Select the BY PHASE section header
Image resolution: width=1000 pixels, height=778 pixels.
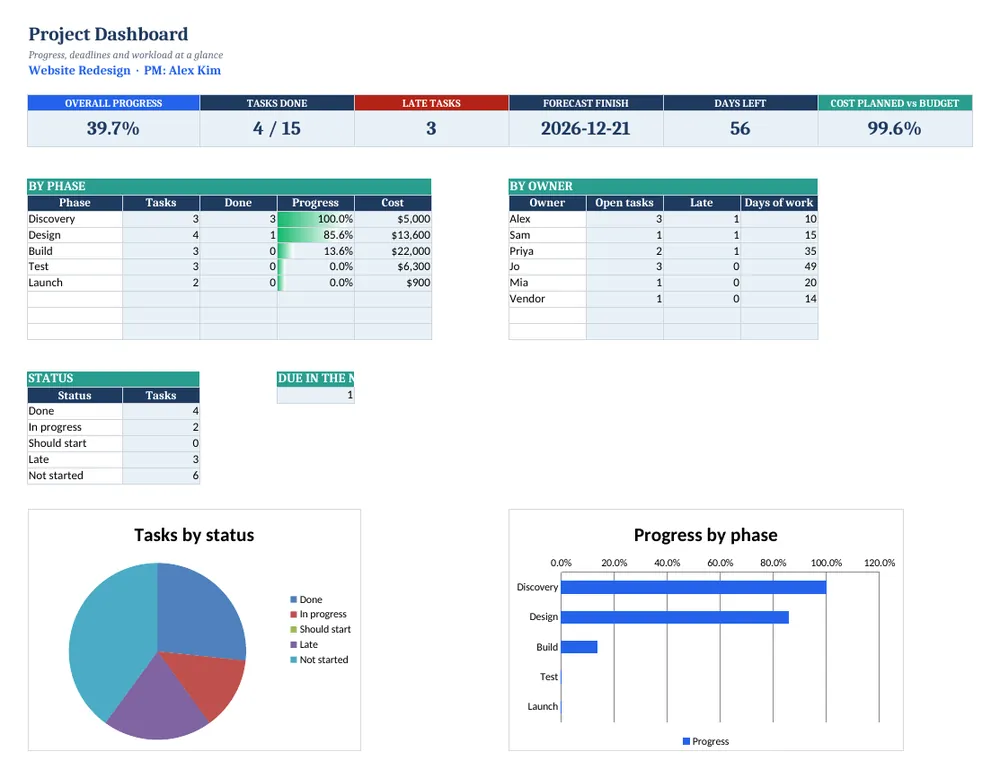(230, 186)
